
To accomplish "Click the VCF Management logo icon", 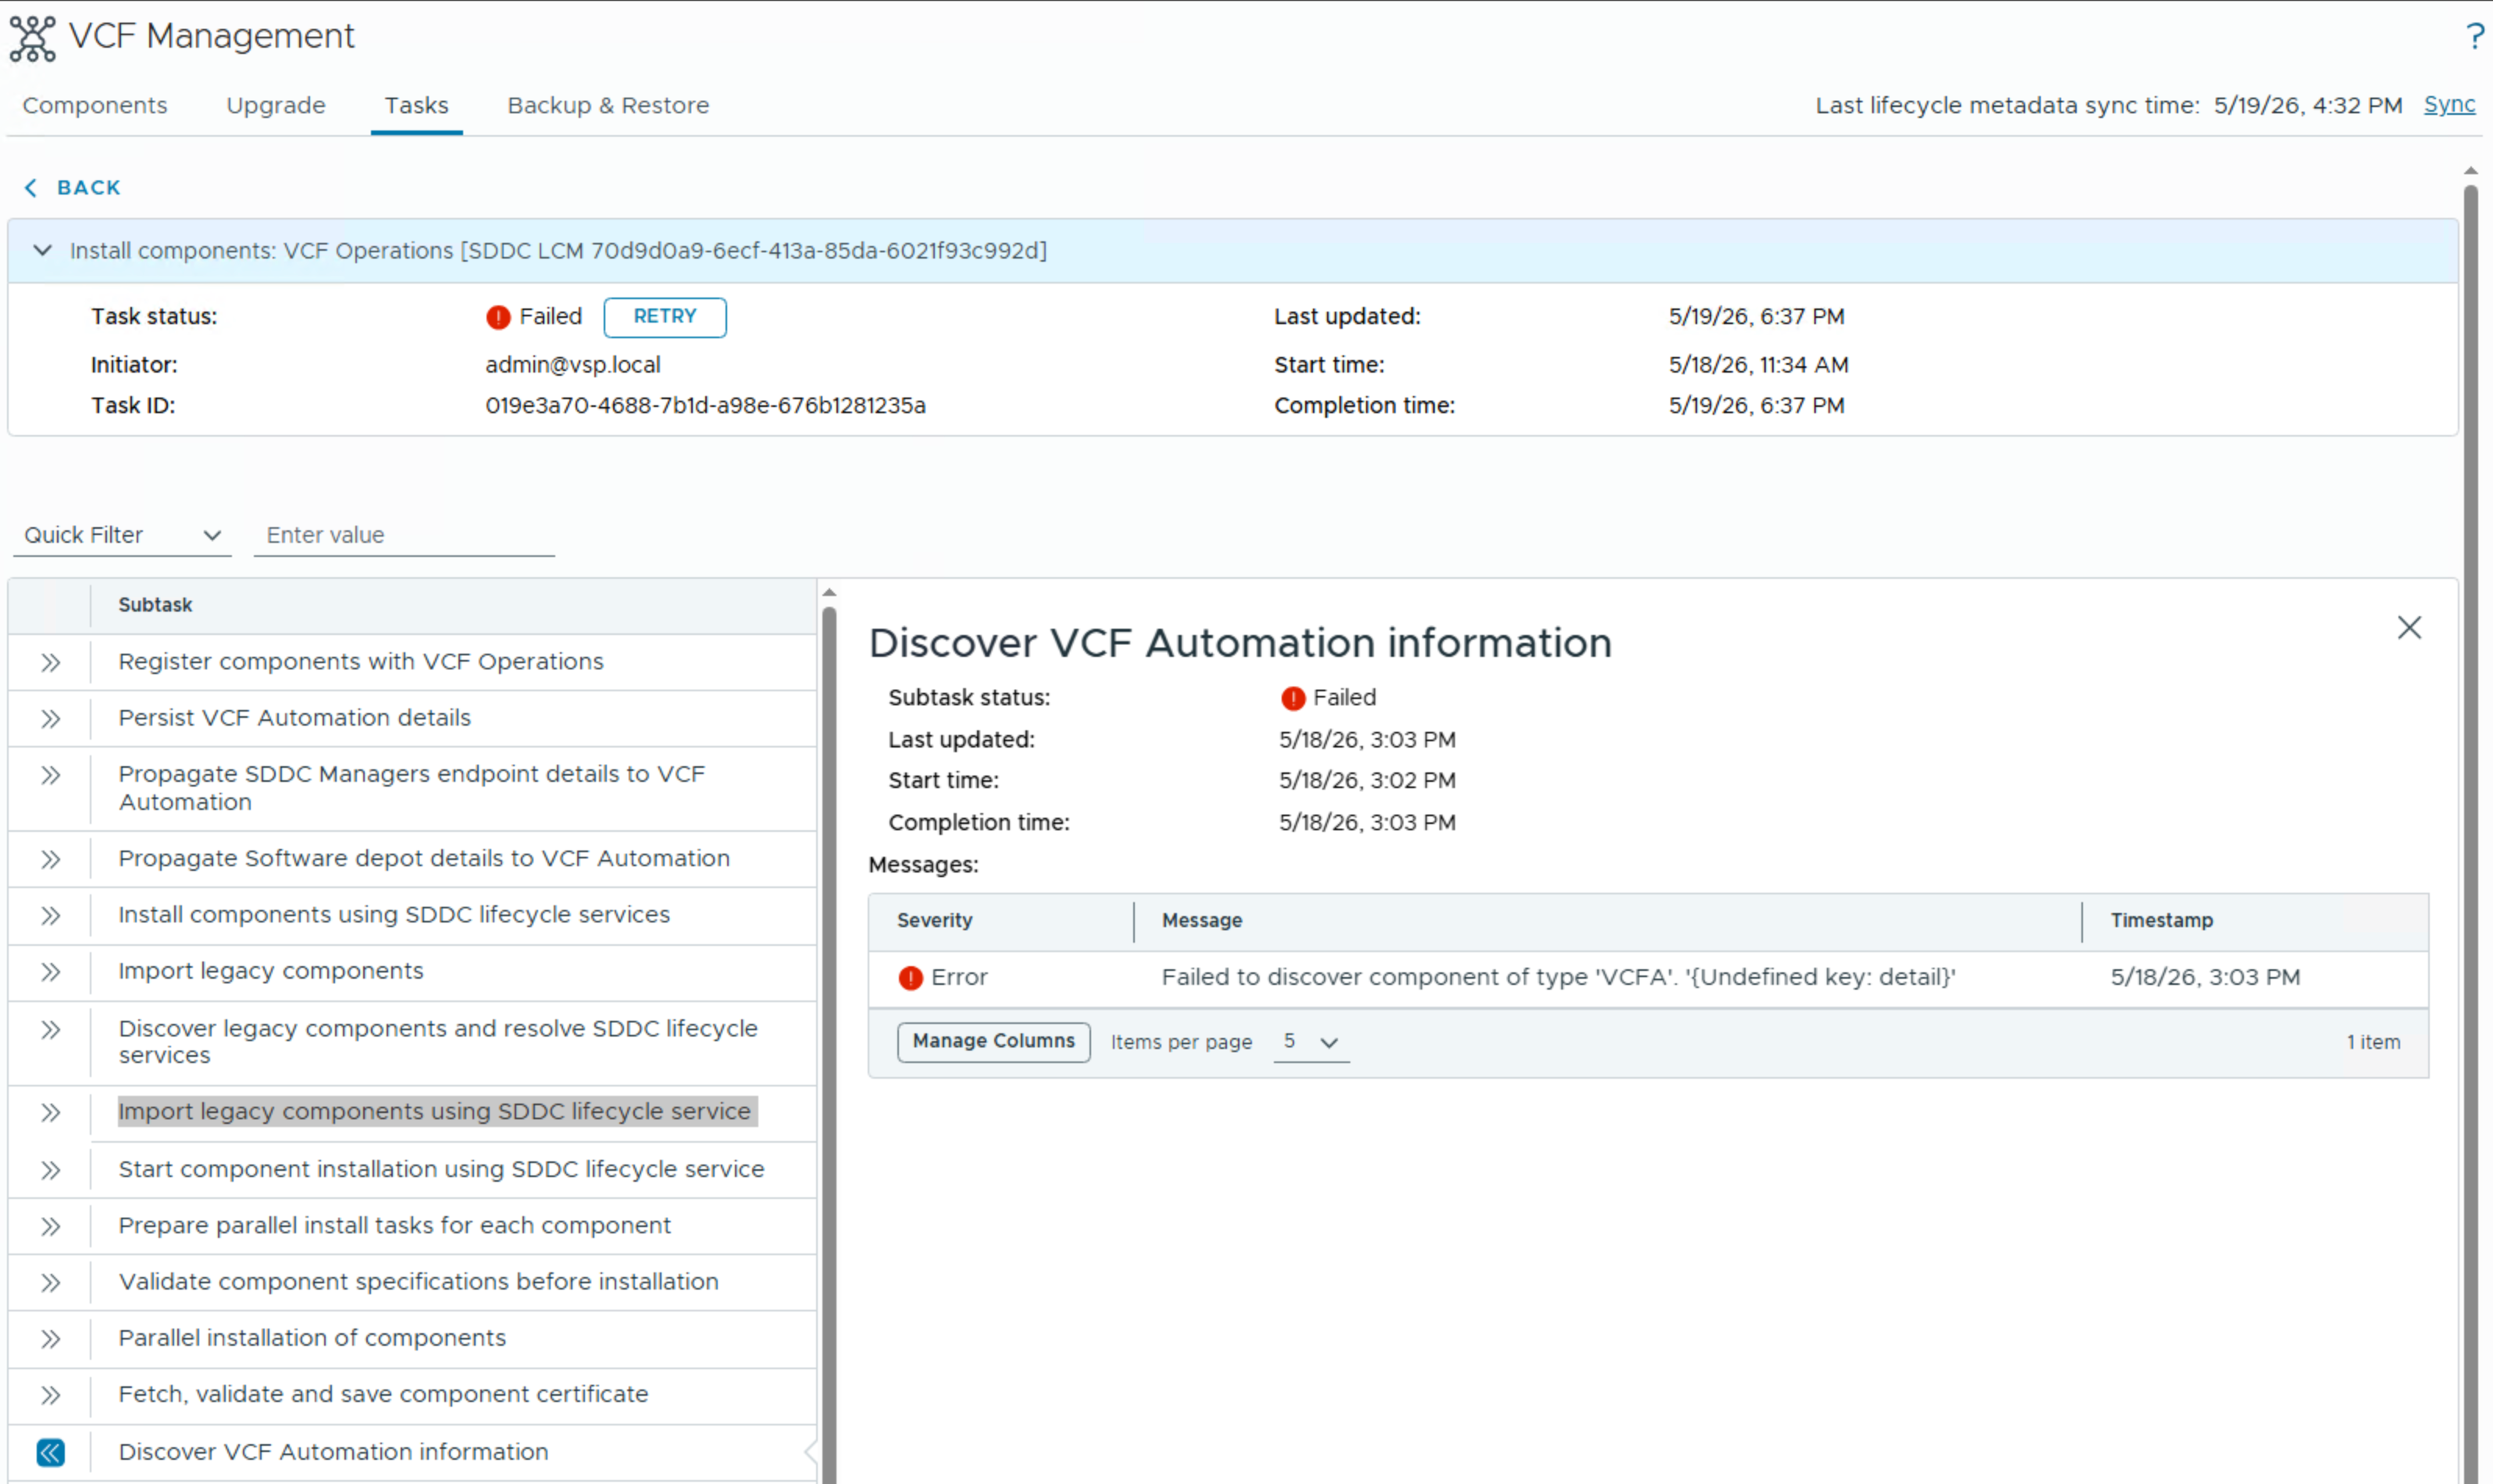I will (32, 38).
